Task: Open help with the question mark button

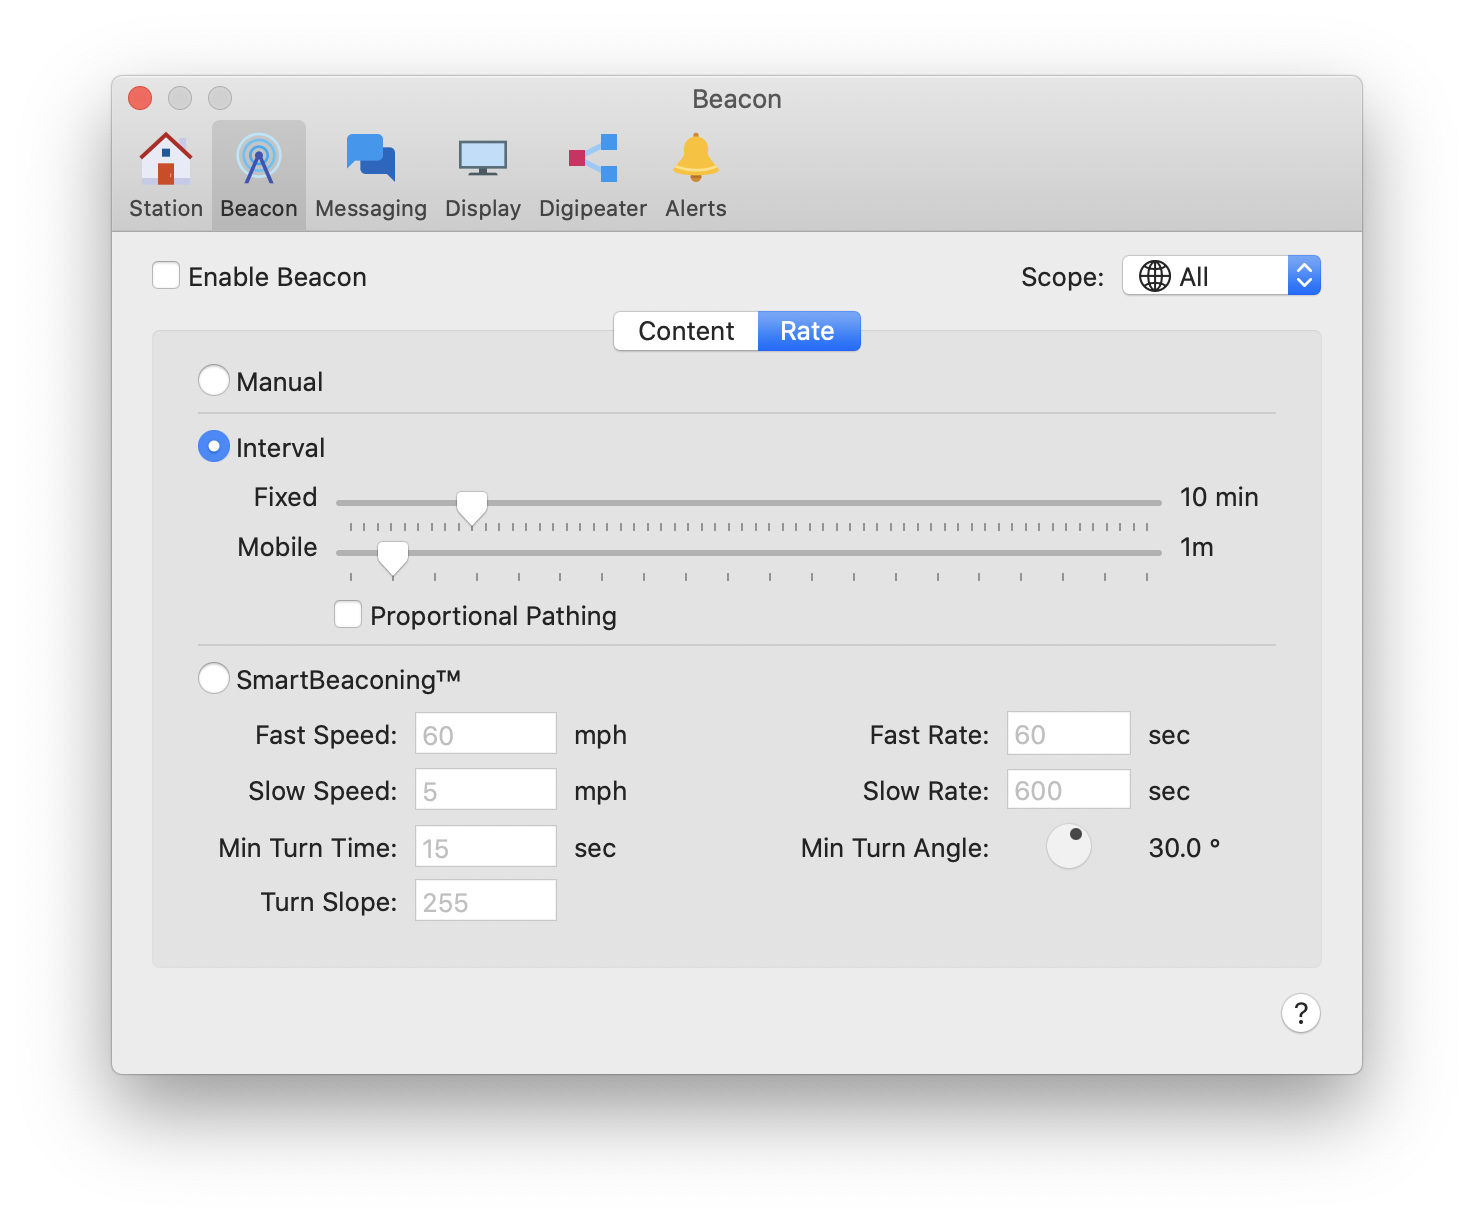Action: click(1301, 1013)
